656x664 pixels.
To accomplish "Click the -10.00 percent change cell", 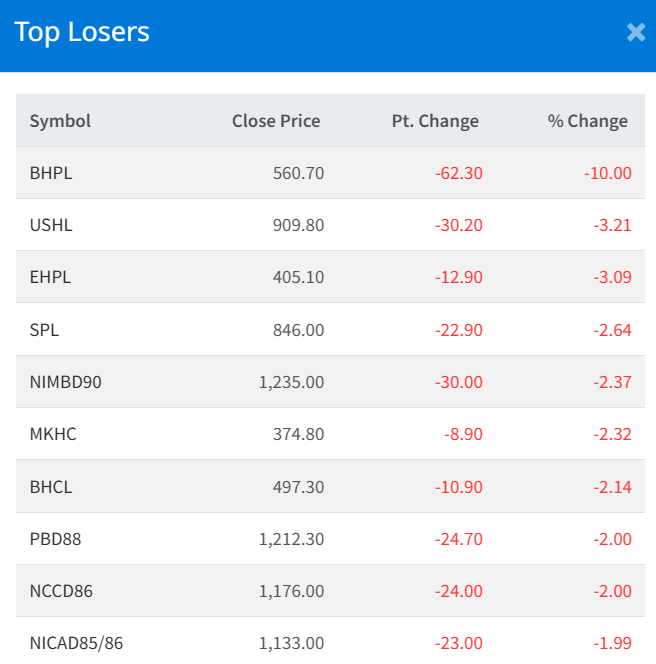I will click(x=608, y=173).
